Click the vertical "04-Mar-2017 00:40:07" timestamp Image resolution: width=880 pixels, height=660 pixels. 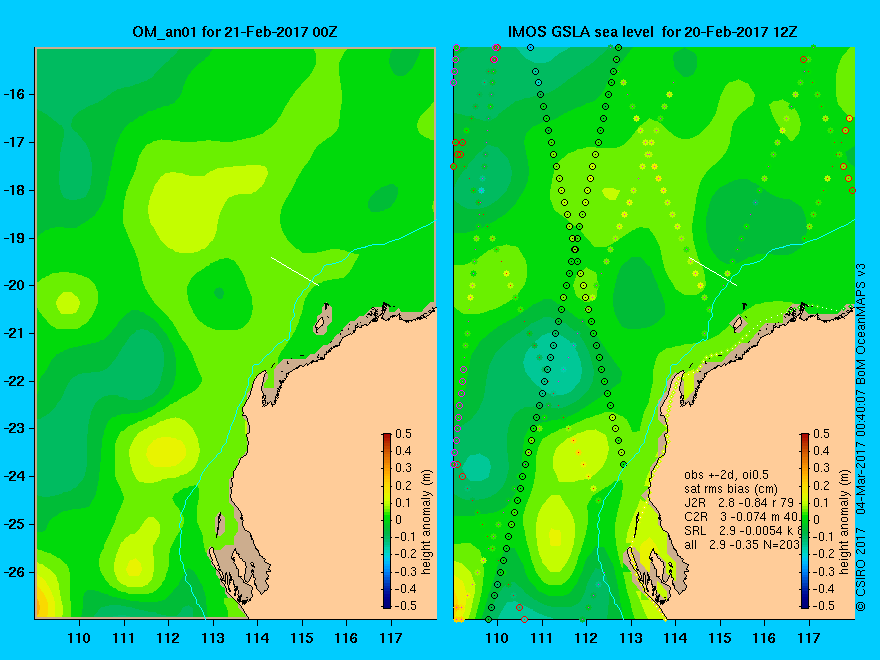tap(860, 453)
